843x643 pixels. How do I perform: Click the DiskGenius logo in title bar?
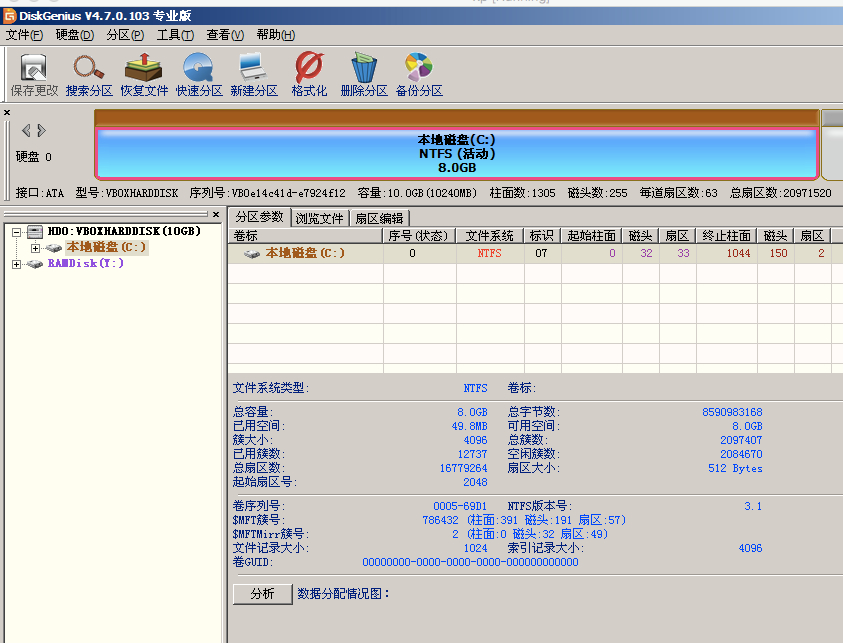[x=10, y=16]
